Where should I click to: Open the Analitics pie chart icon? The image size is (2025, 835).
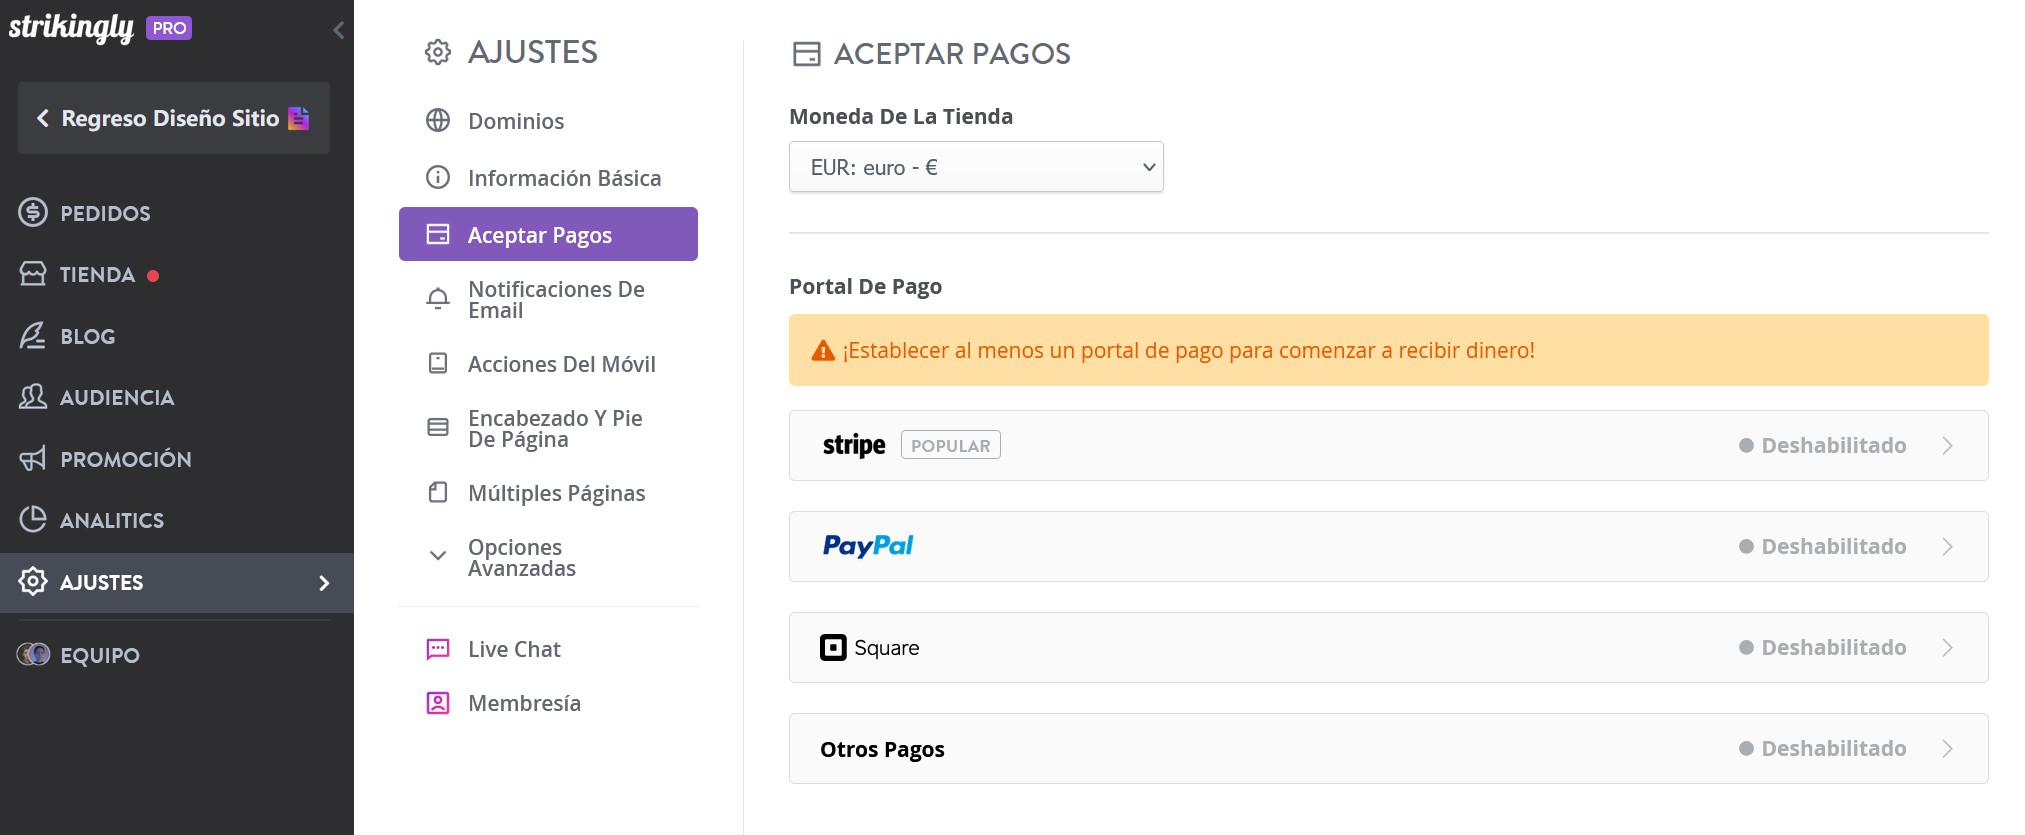[33, 519]
